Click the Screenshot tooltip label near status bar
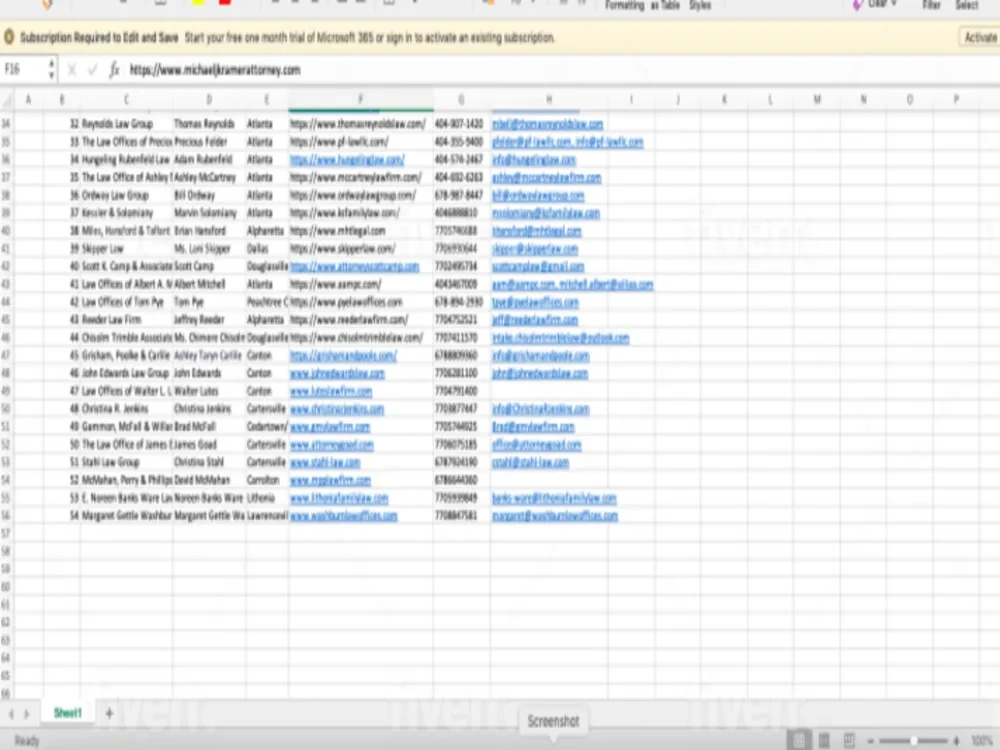 pyautogui.click(x=553, y=721)
